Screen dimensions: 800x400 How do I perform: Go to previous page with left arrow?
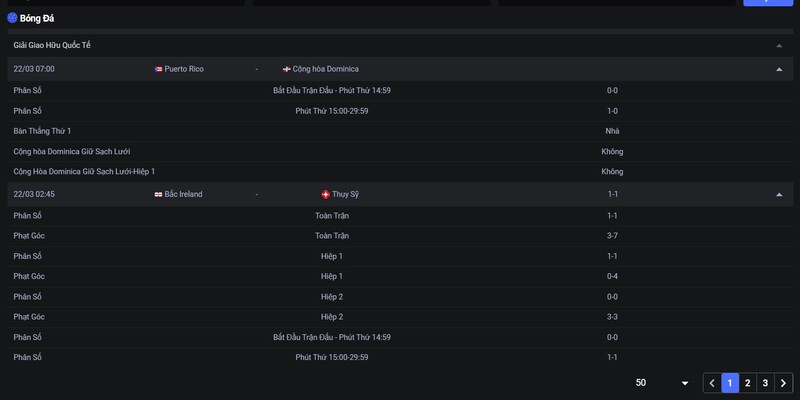(x=711, y=383)
